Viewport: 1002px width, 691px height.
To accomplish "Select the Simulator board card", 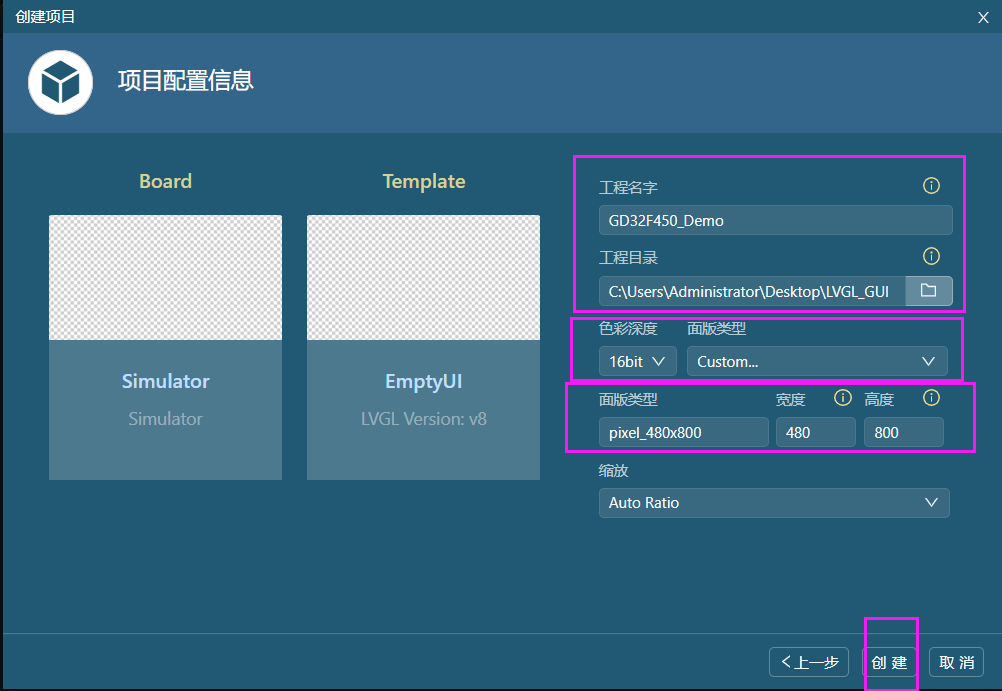I will click(x=166, y=347).
